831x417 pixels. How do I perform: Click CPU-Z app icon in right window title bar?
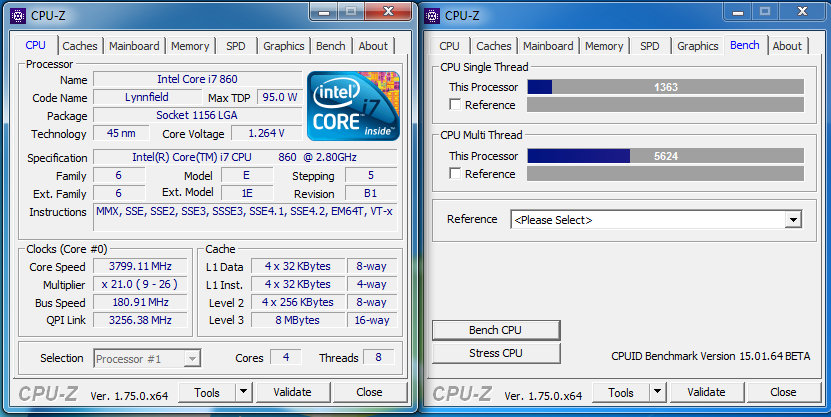[x=432, y=16]
